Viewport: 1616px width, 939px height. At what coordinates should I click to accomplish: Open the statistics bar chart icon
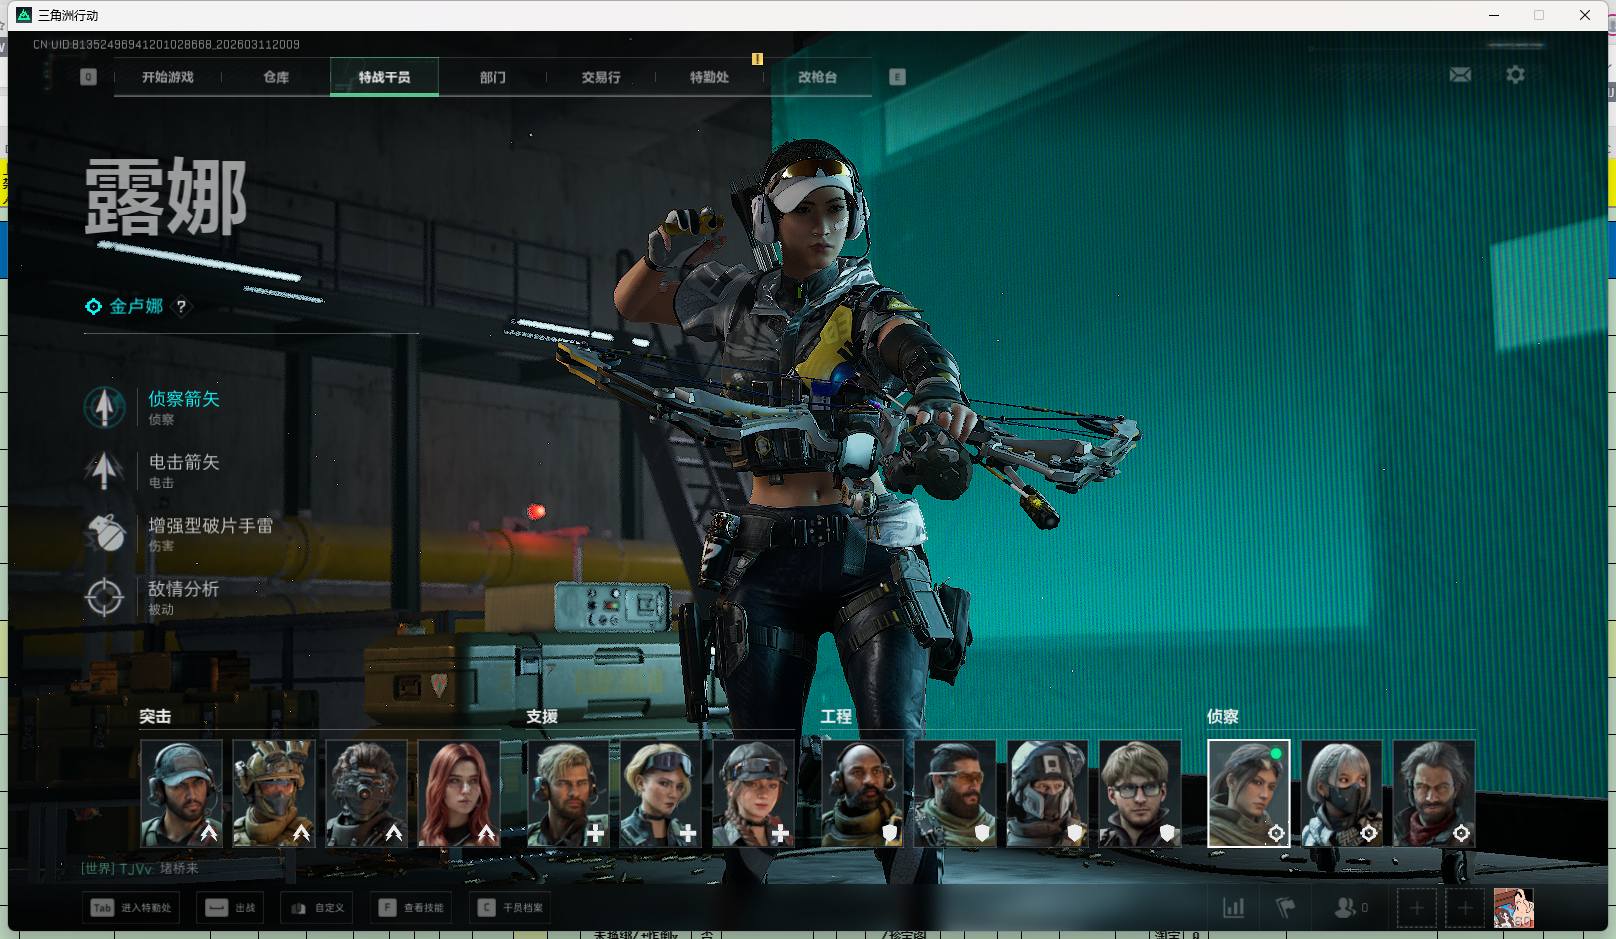pyautogui.click(x=1234, y=908)
